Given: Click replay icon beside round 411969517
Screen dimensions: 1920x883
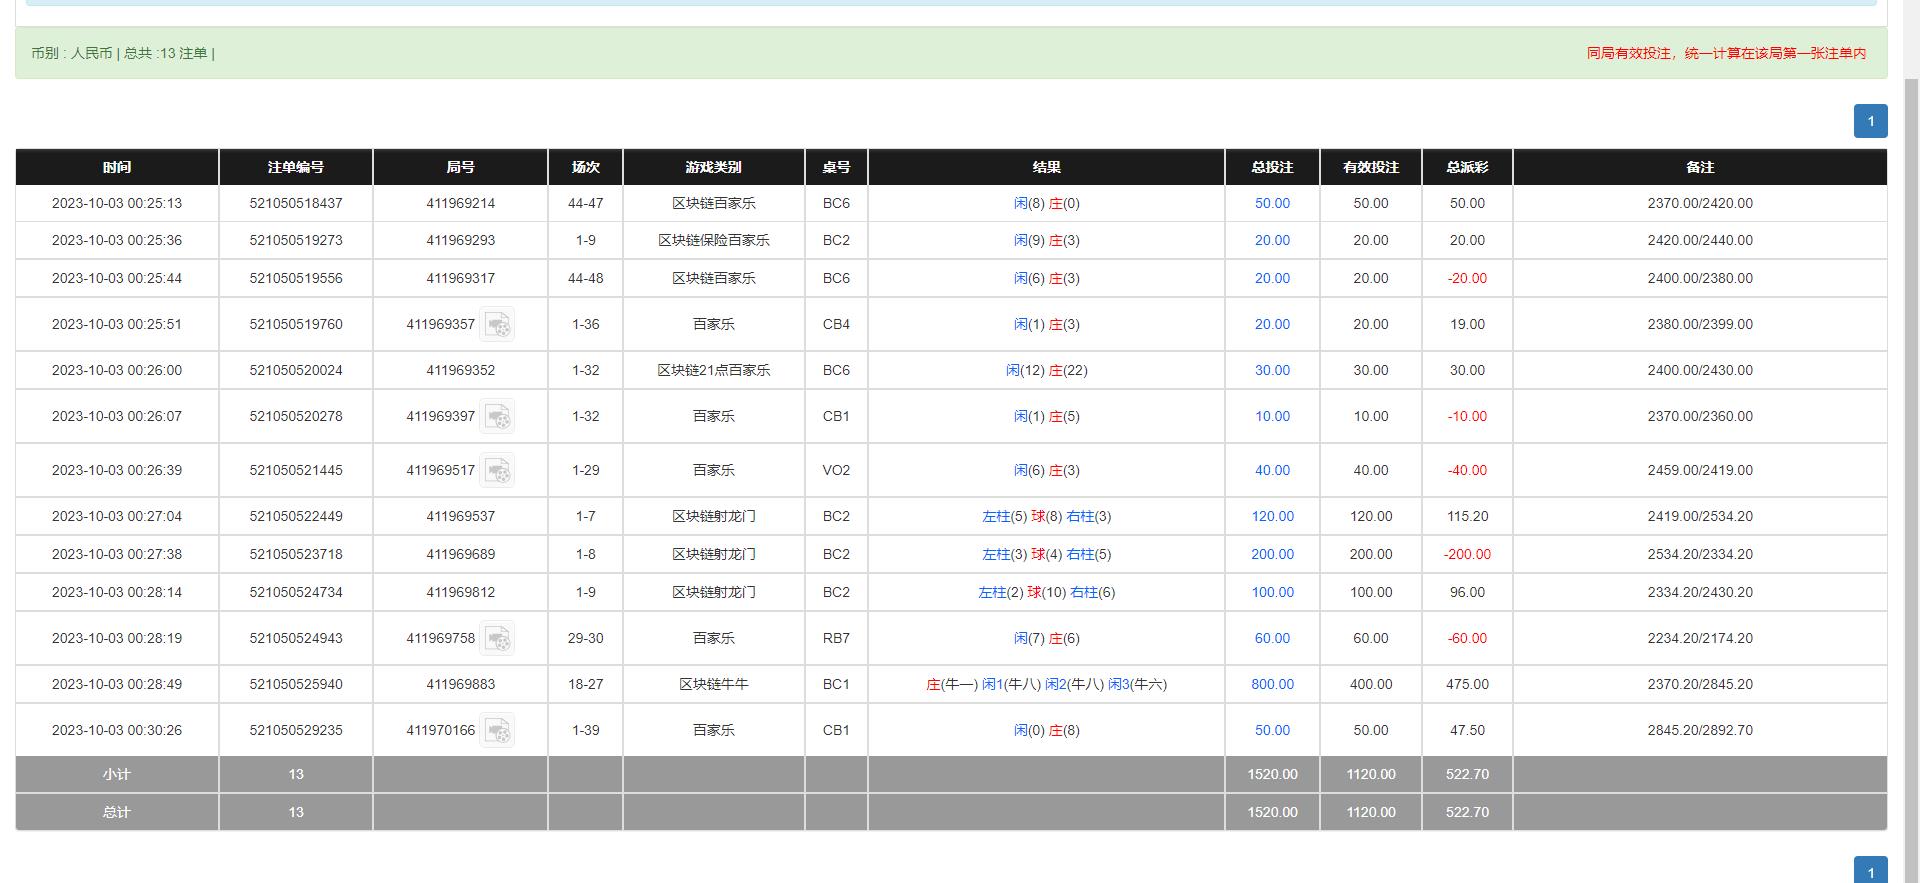Looking at the screenshot, I should pyautogui.click(x=497, y=470).
